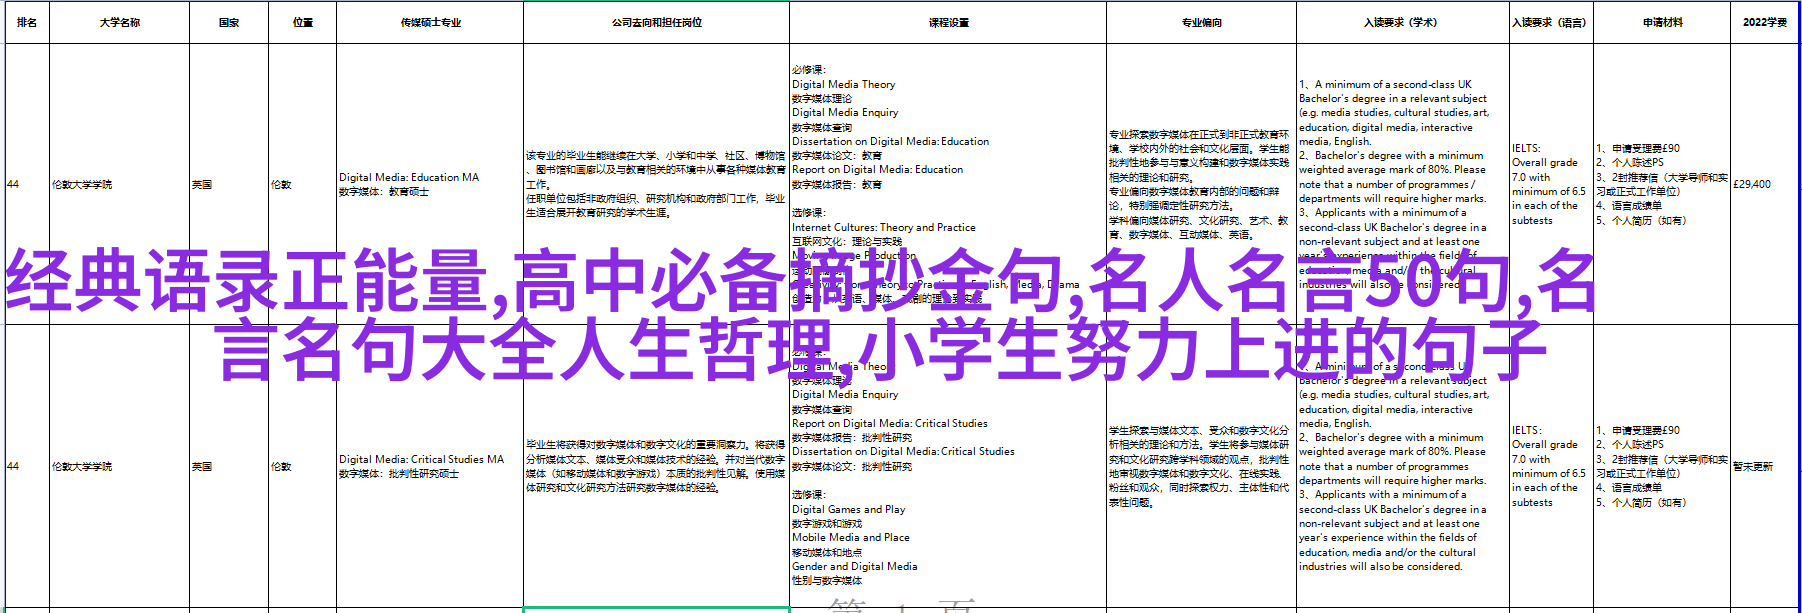The height and width of the screenshot is (613, 1802).
Task: Select the Digital Media: Education MA cell
Action: pyautogui.click(x=430, y=184)
